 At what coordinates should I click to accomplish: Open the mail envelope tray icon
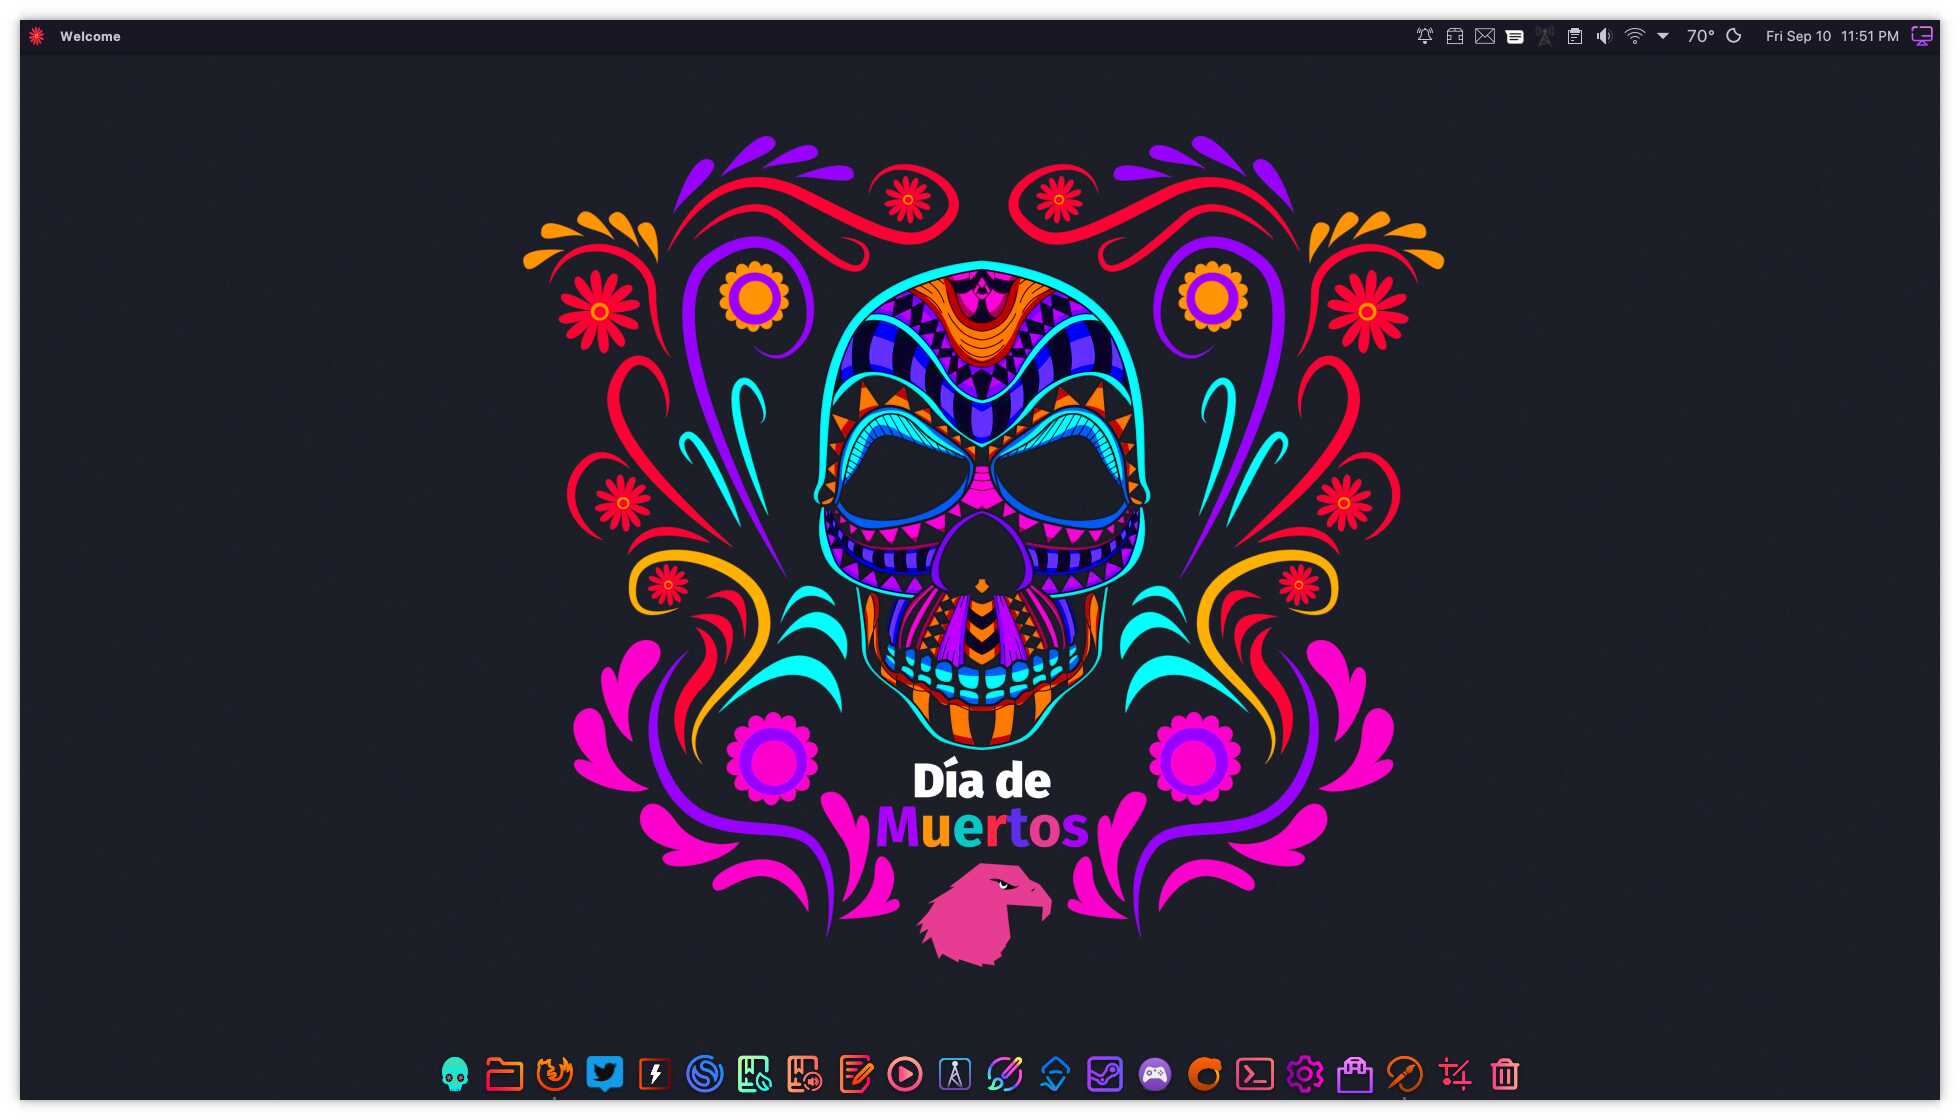point(1485,36)
